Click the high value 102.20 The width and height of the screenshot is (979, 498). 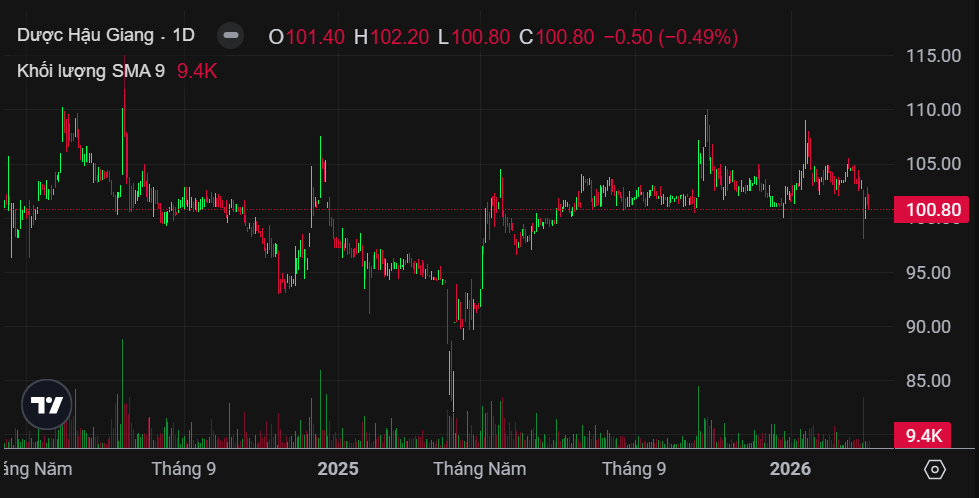tap(399, 37)
